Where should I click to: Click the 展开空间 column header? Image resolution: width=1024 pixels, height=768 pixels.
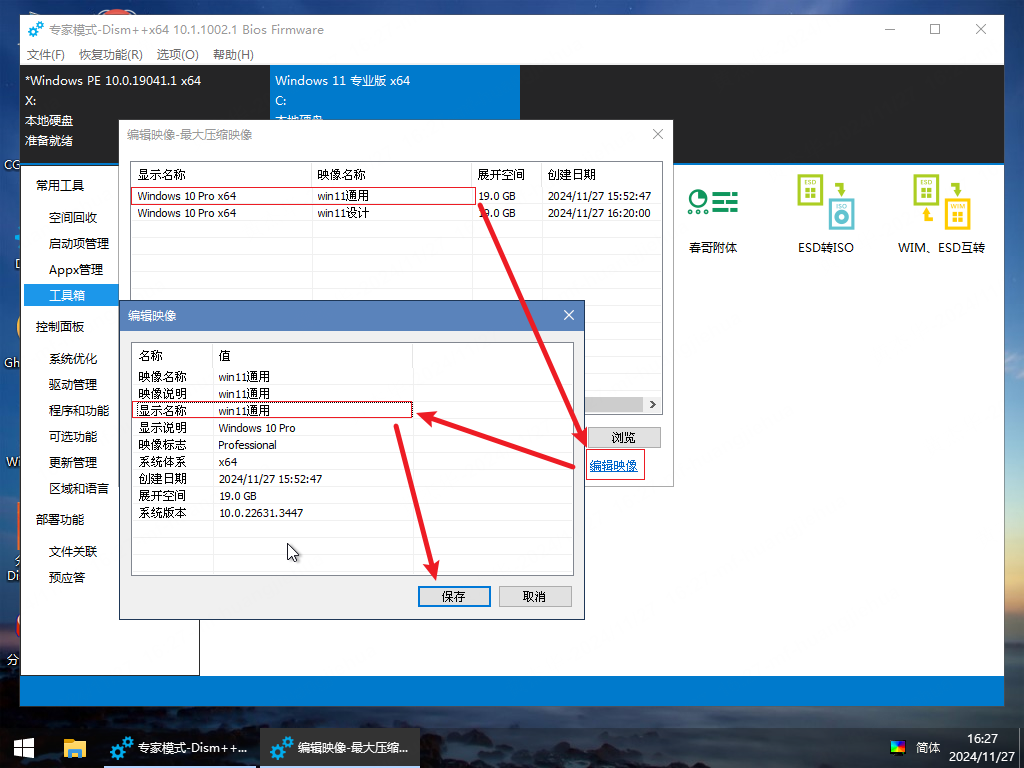[x=507, y=174]
